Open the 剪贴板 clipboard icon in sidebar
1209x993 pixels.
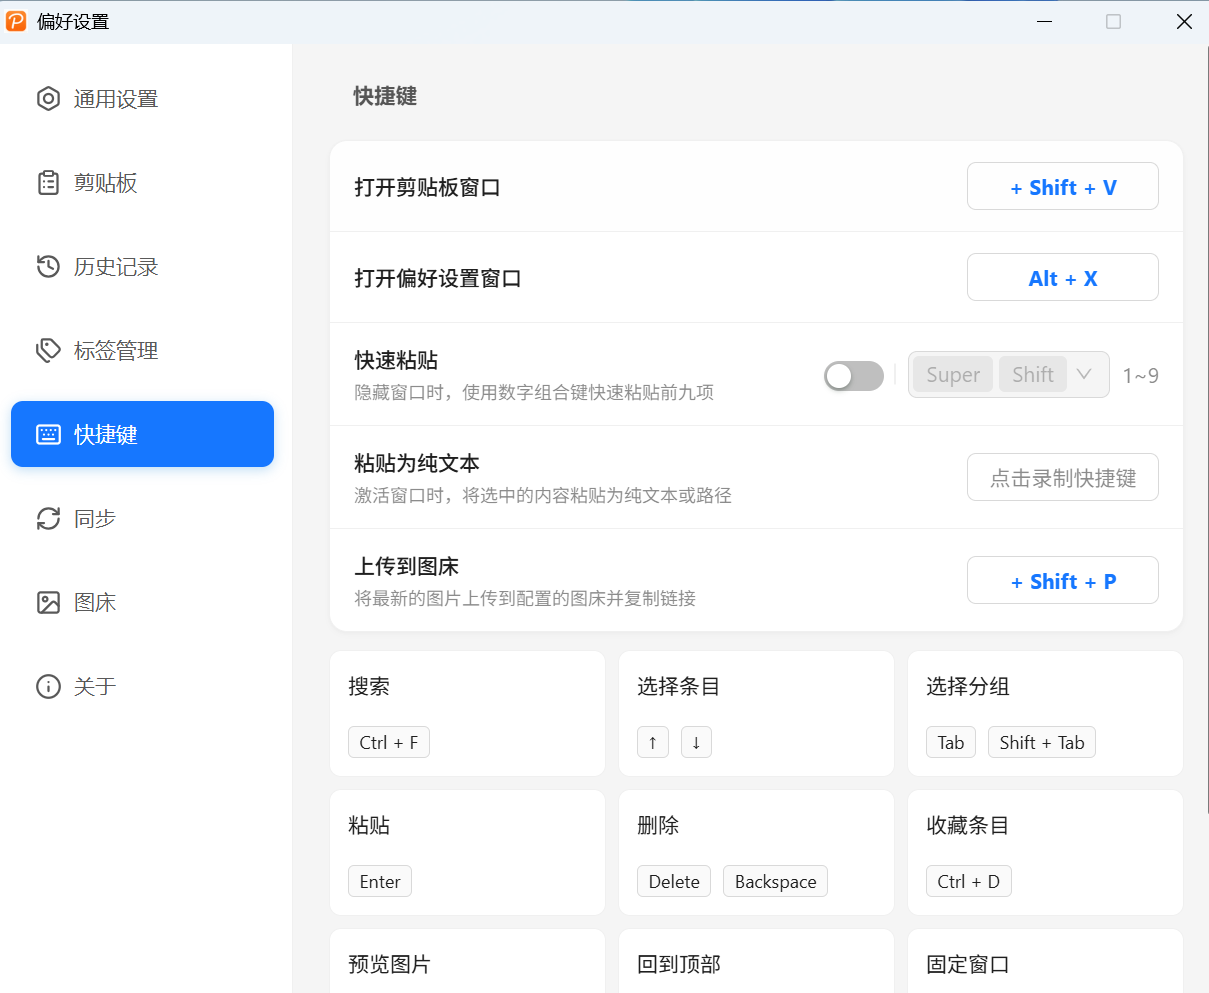coord(48,182)
